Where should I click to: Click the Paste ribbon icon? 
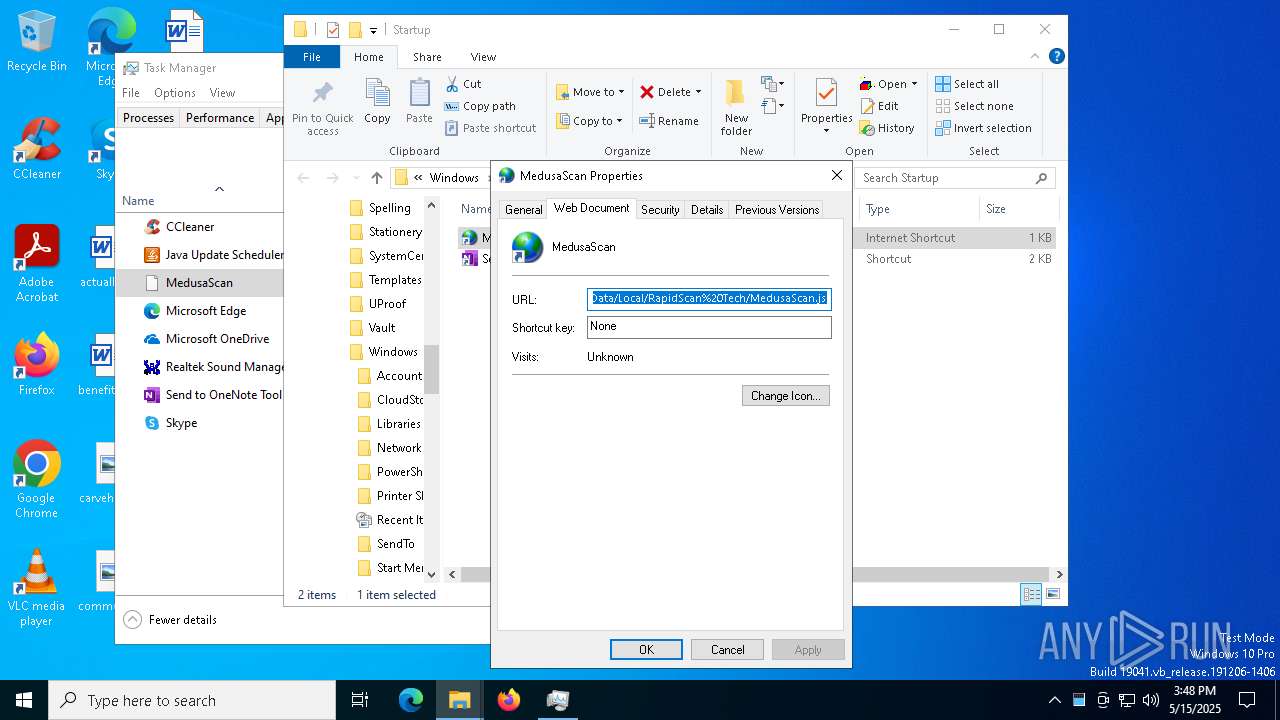(419, 102)
